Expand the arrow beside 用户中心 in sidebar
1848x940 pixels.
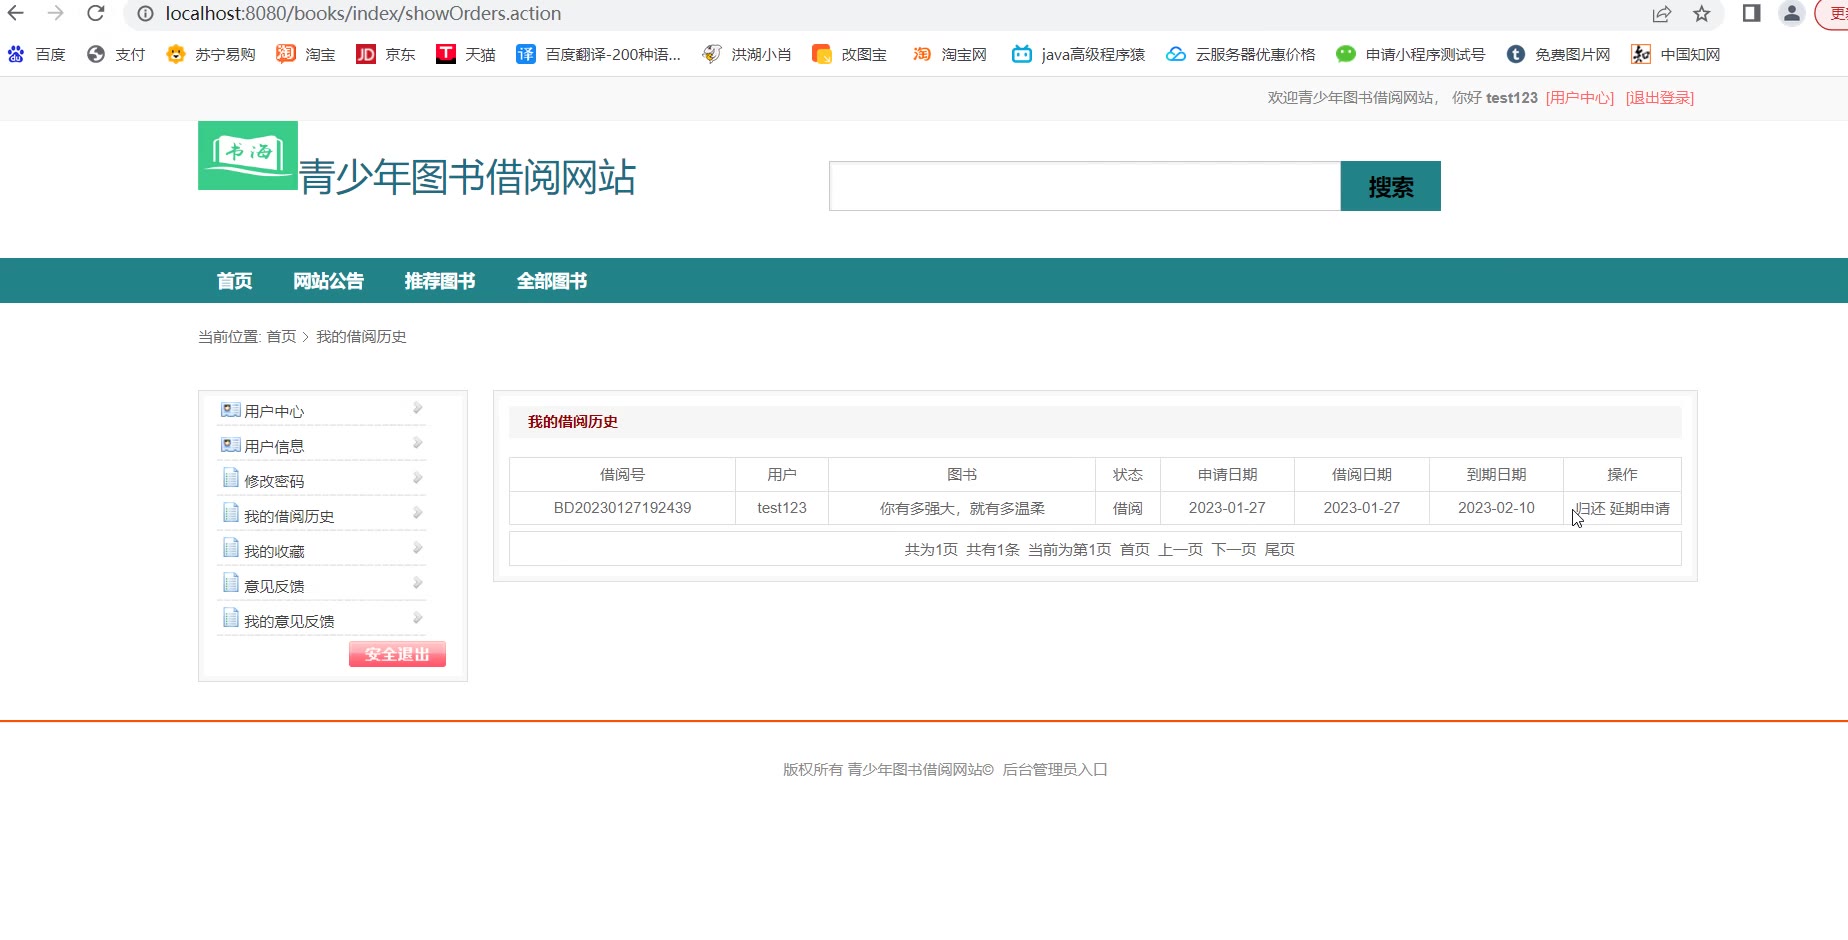click(x=417, y=408)
